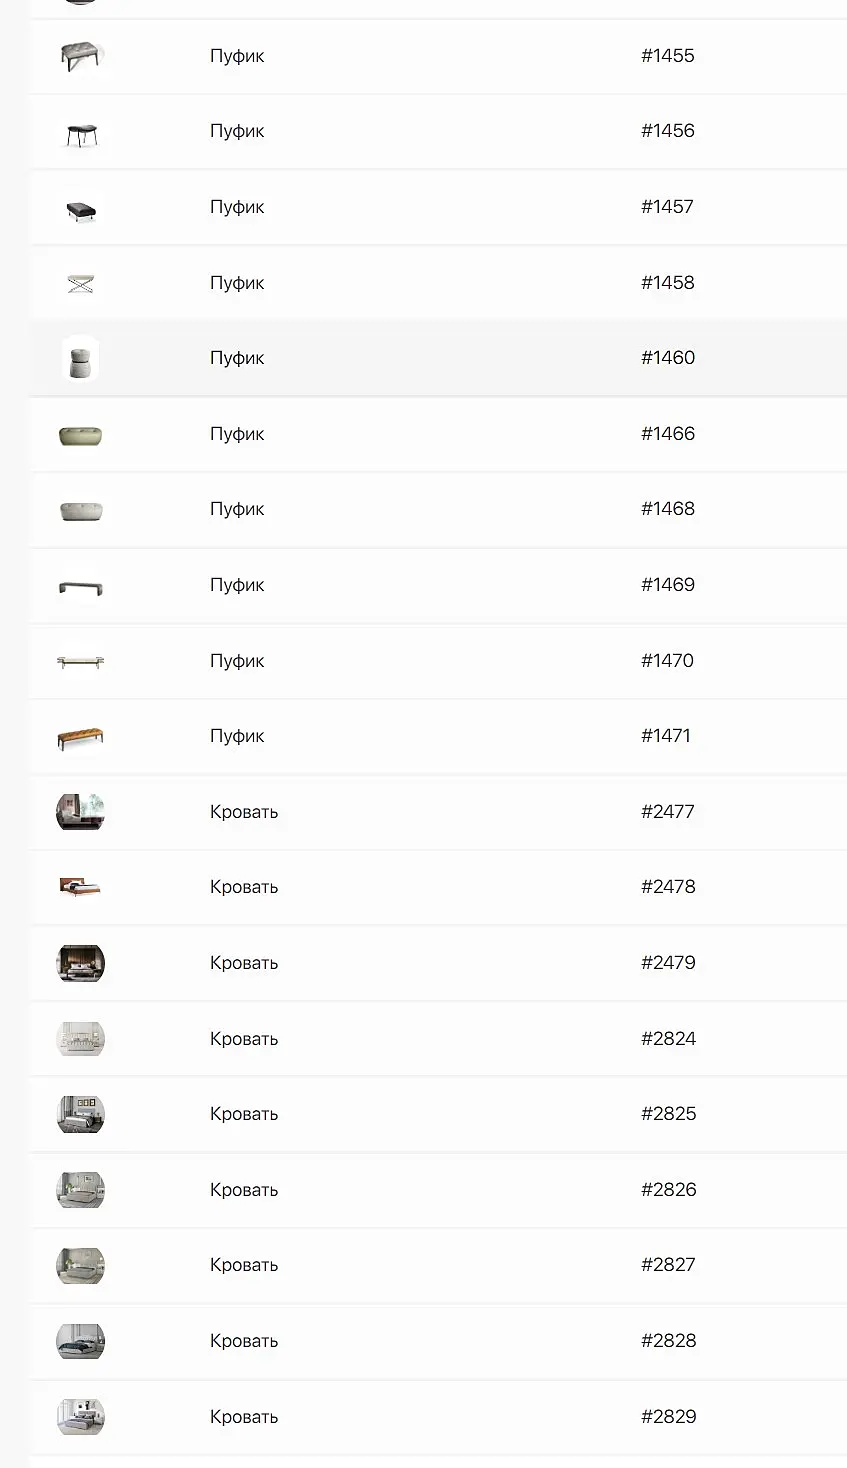The width and height of the screenshot is (847, 1468).
Task: Click the green pouf image for #1466
Action: (80, 435)
